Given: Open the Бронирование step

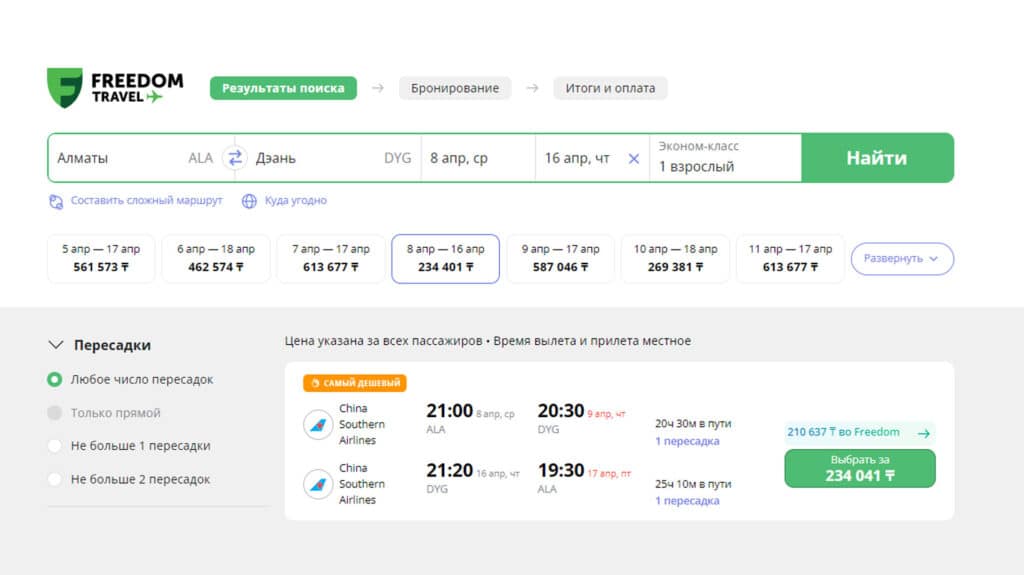Looking at the screenshot, I should coord(455,88).
